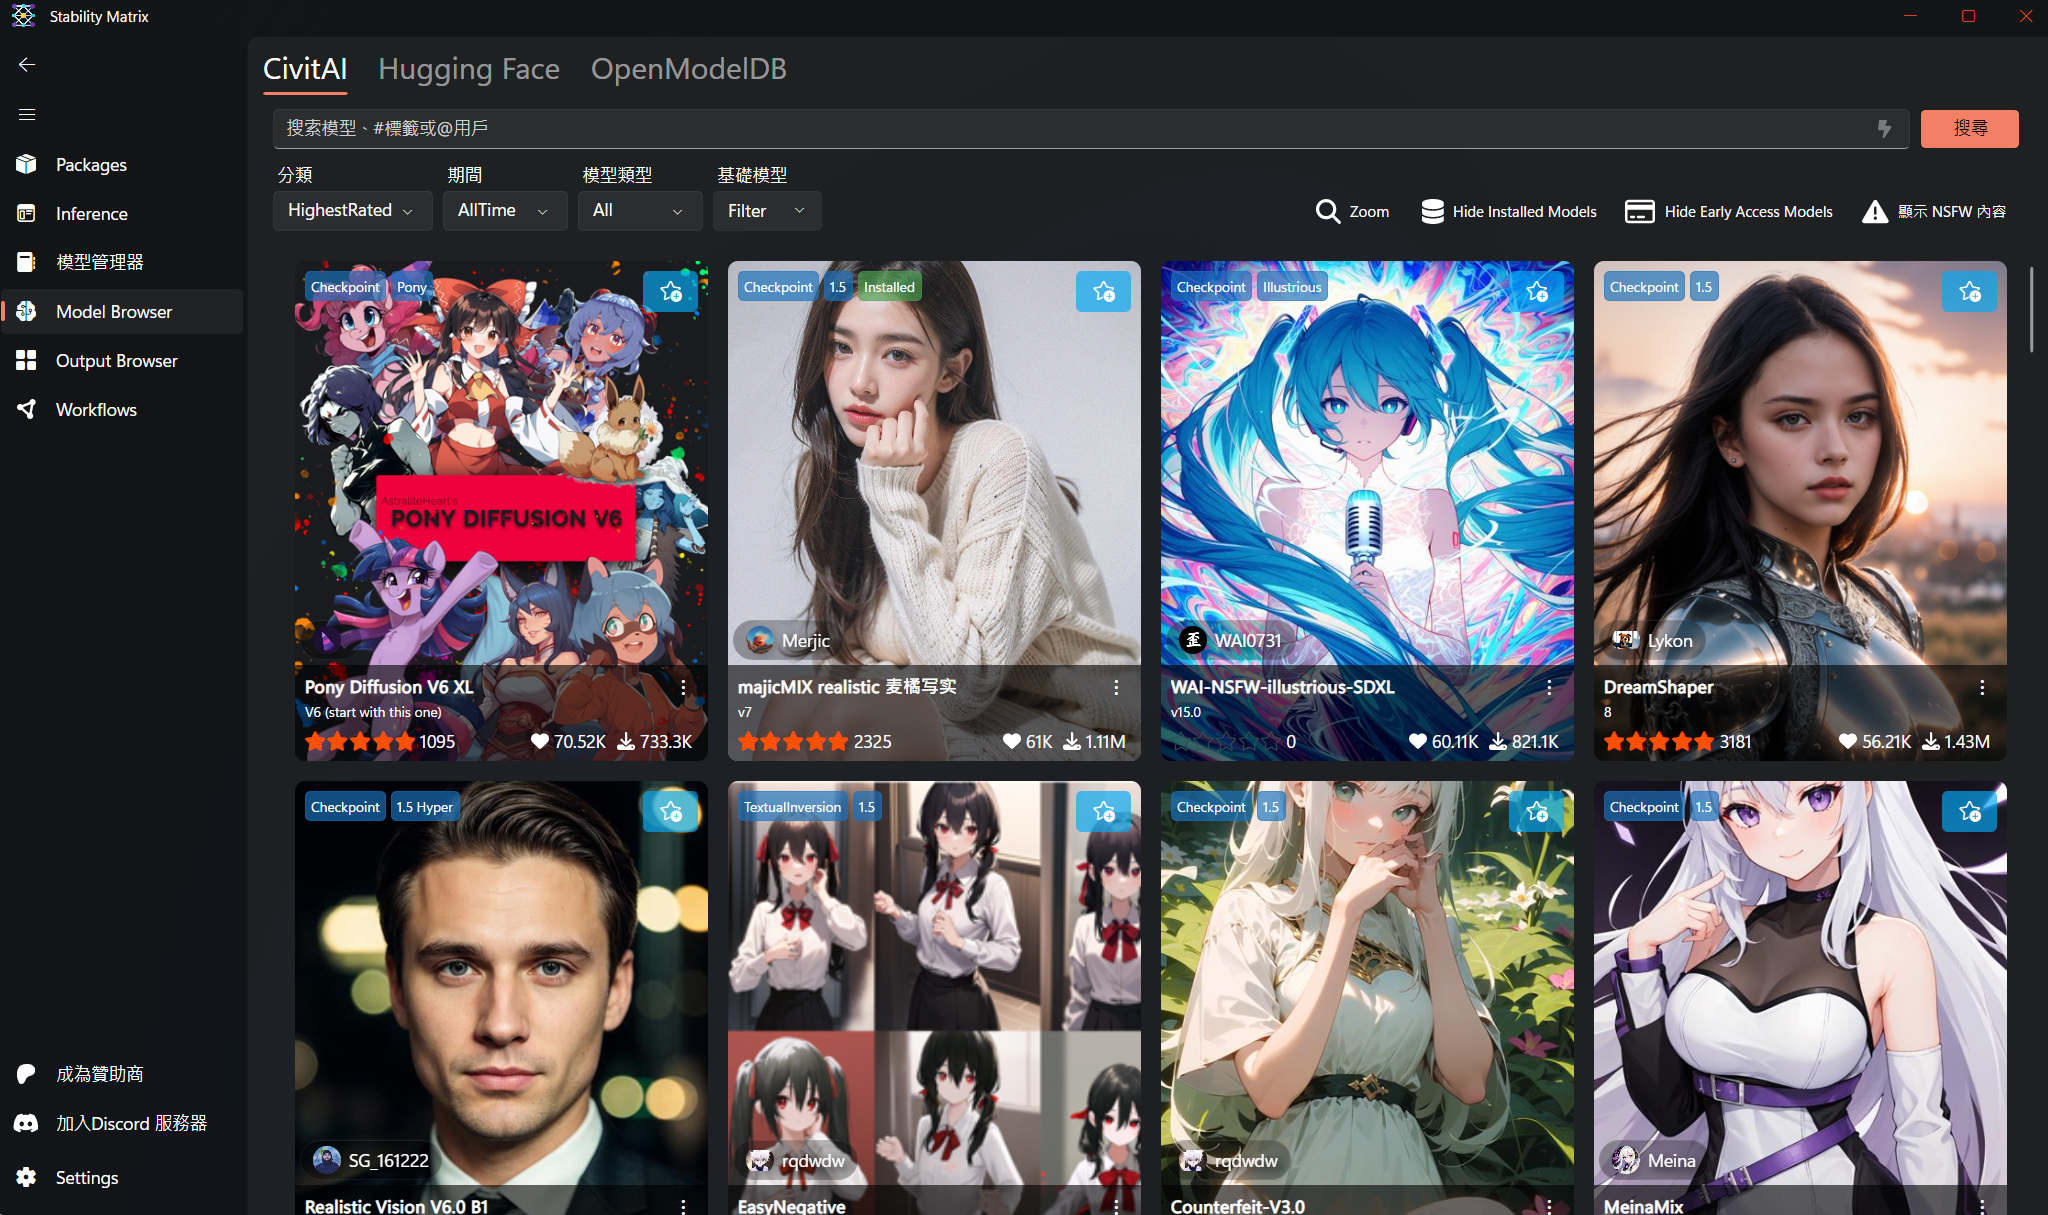The height and width of the screenshot is (1215, 2048).
Task: Toggle Hide Early Access Models
Action: click(x=1728, y=212)
